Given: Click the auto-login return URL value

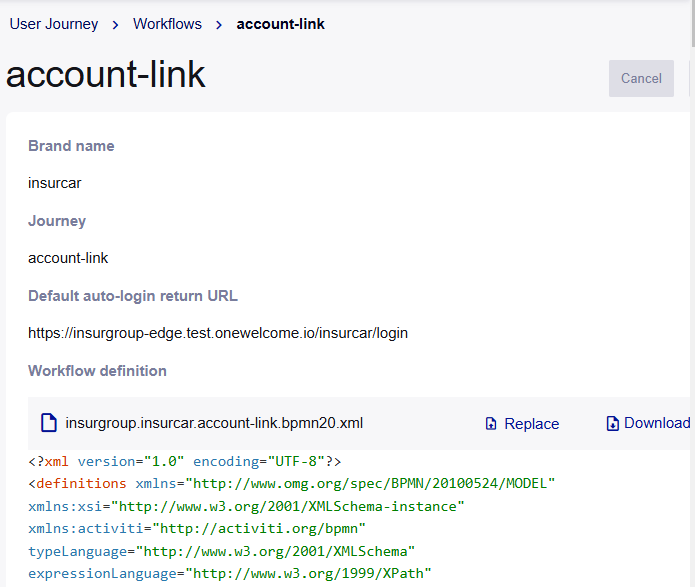Looking at the screenshot, I should (x=218, y=333).
